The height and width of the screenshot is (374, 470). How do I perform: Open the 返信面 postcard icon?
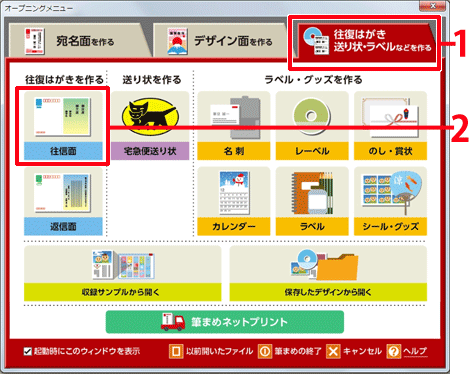[63, 193]
